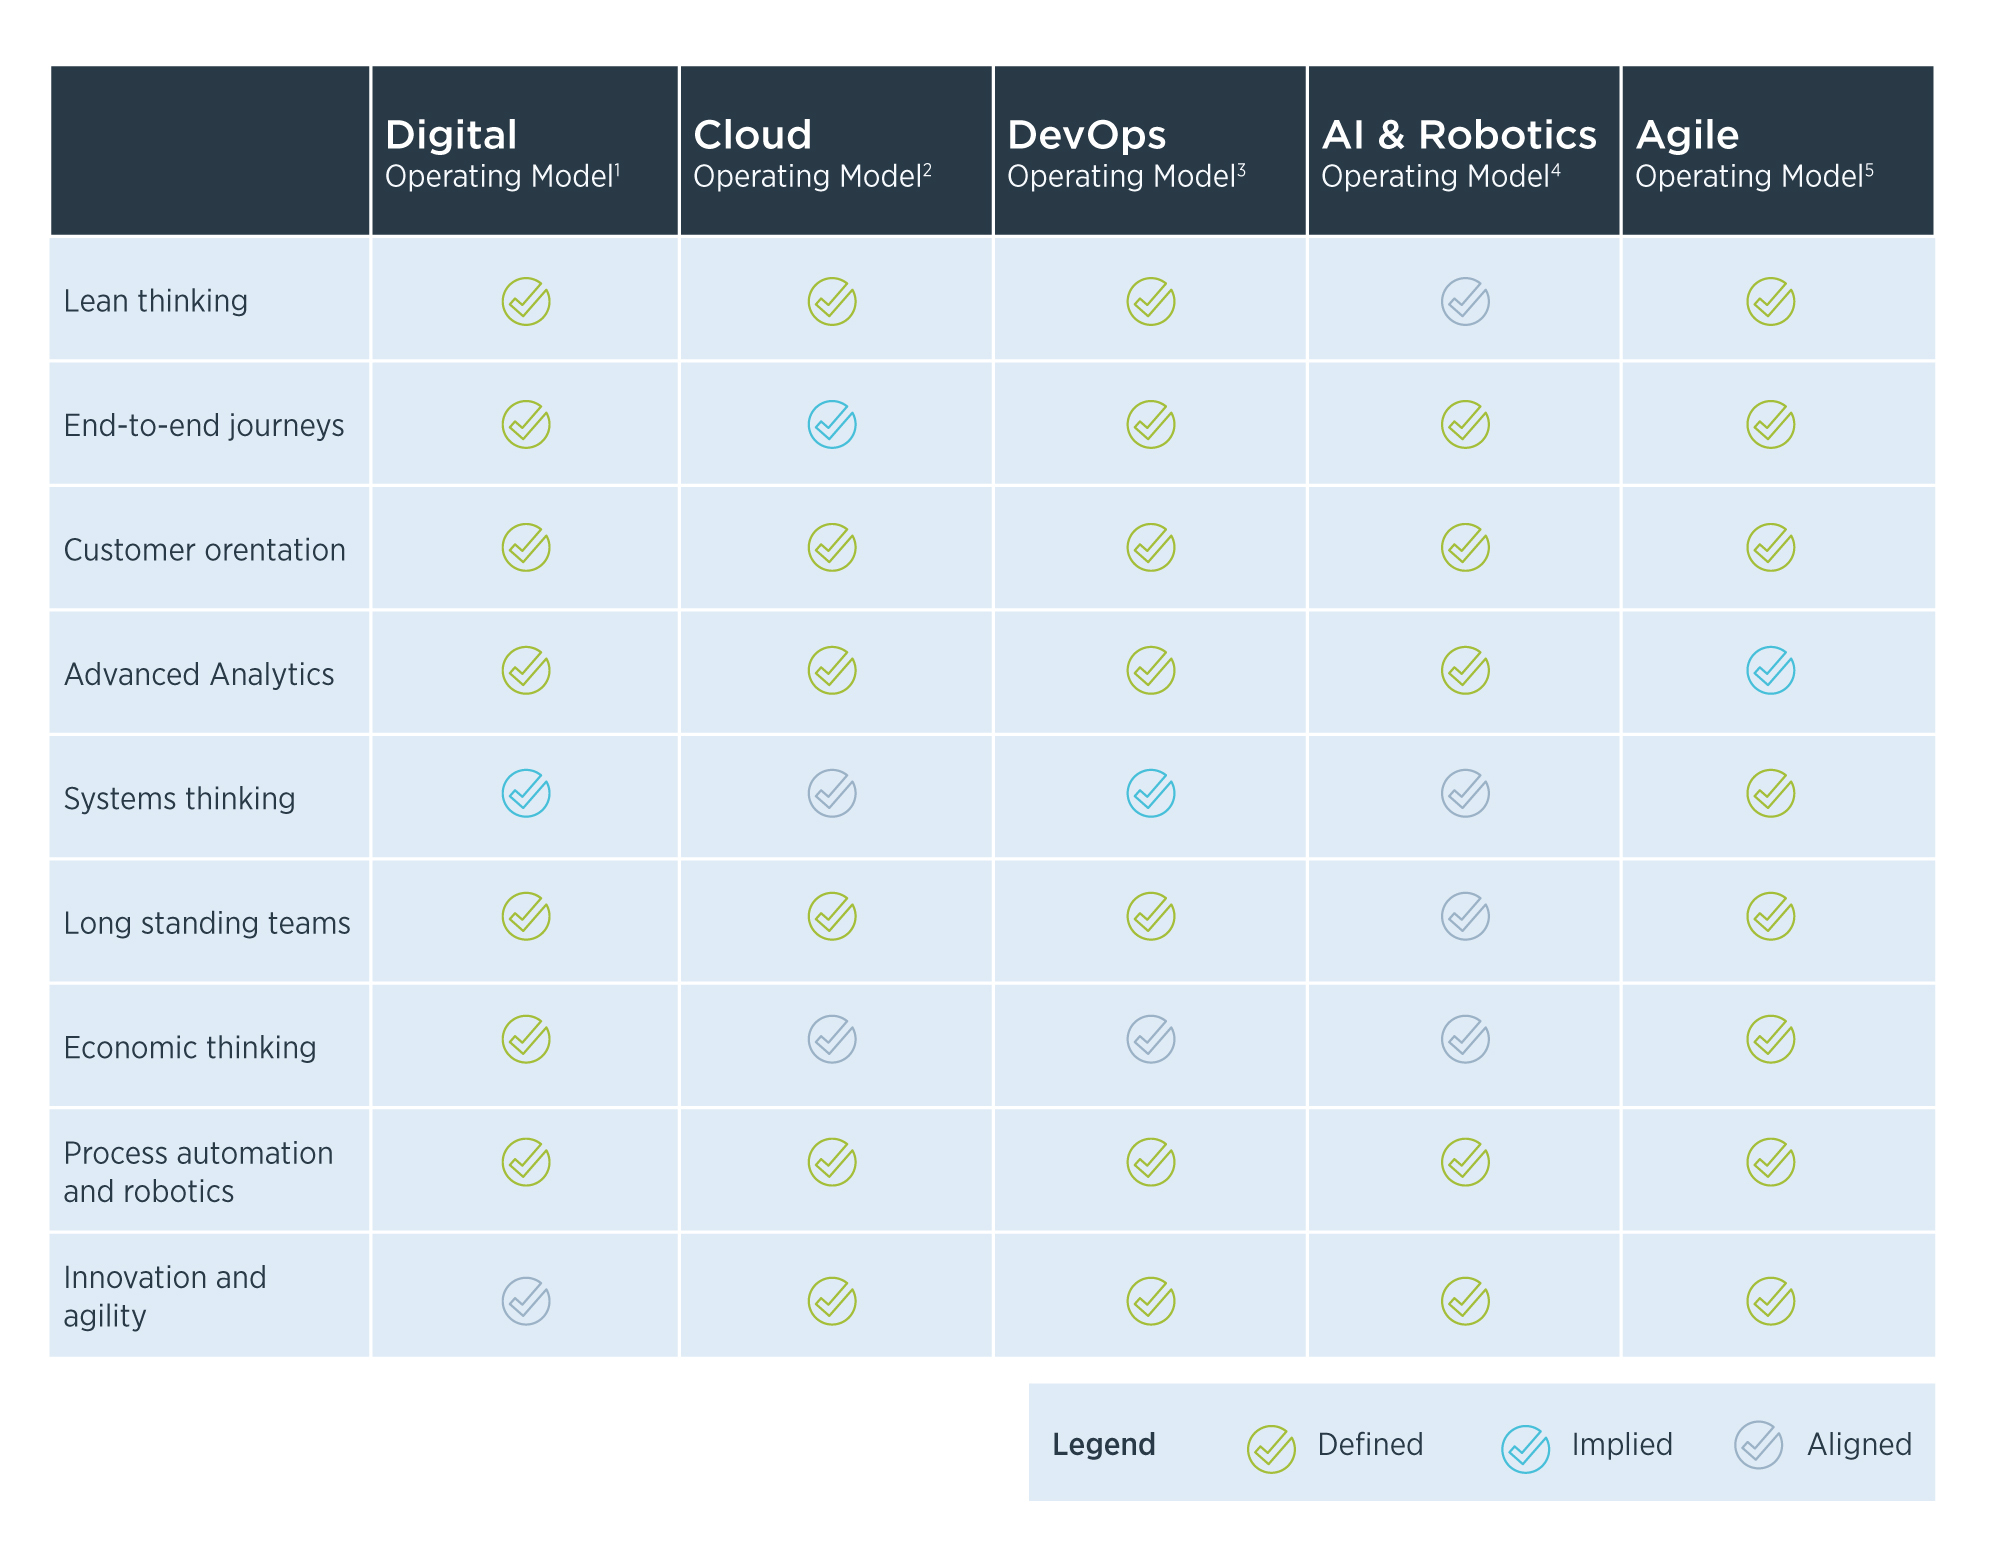Click the gray checkmark for Digital Innovation and agility
The width and height of the screenshot is (2000, 1550).
click(x=526, y=1301)
